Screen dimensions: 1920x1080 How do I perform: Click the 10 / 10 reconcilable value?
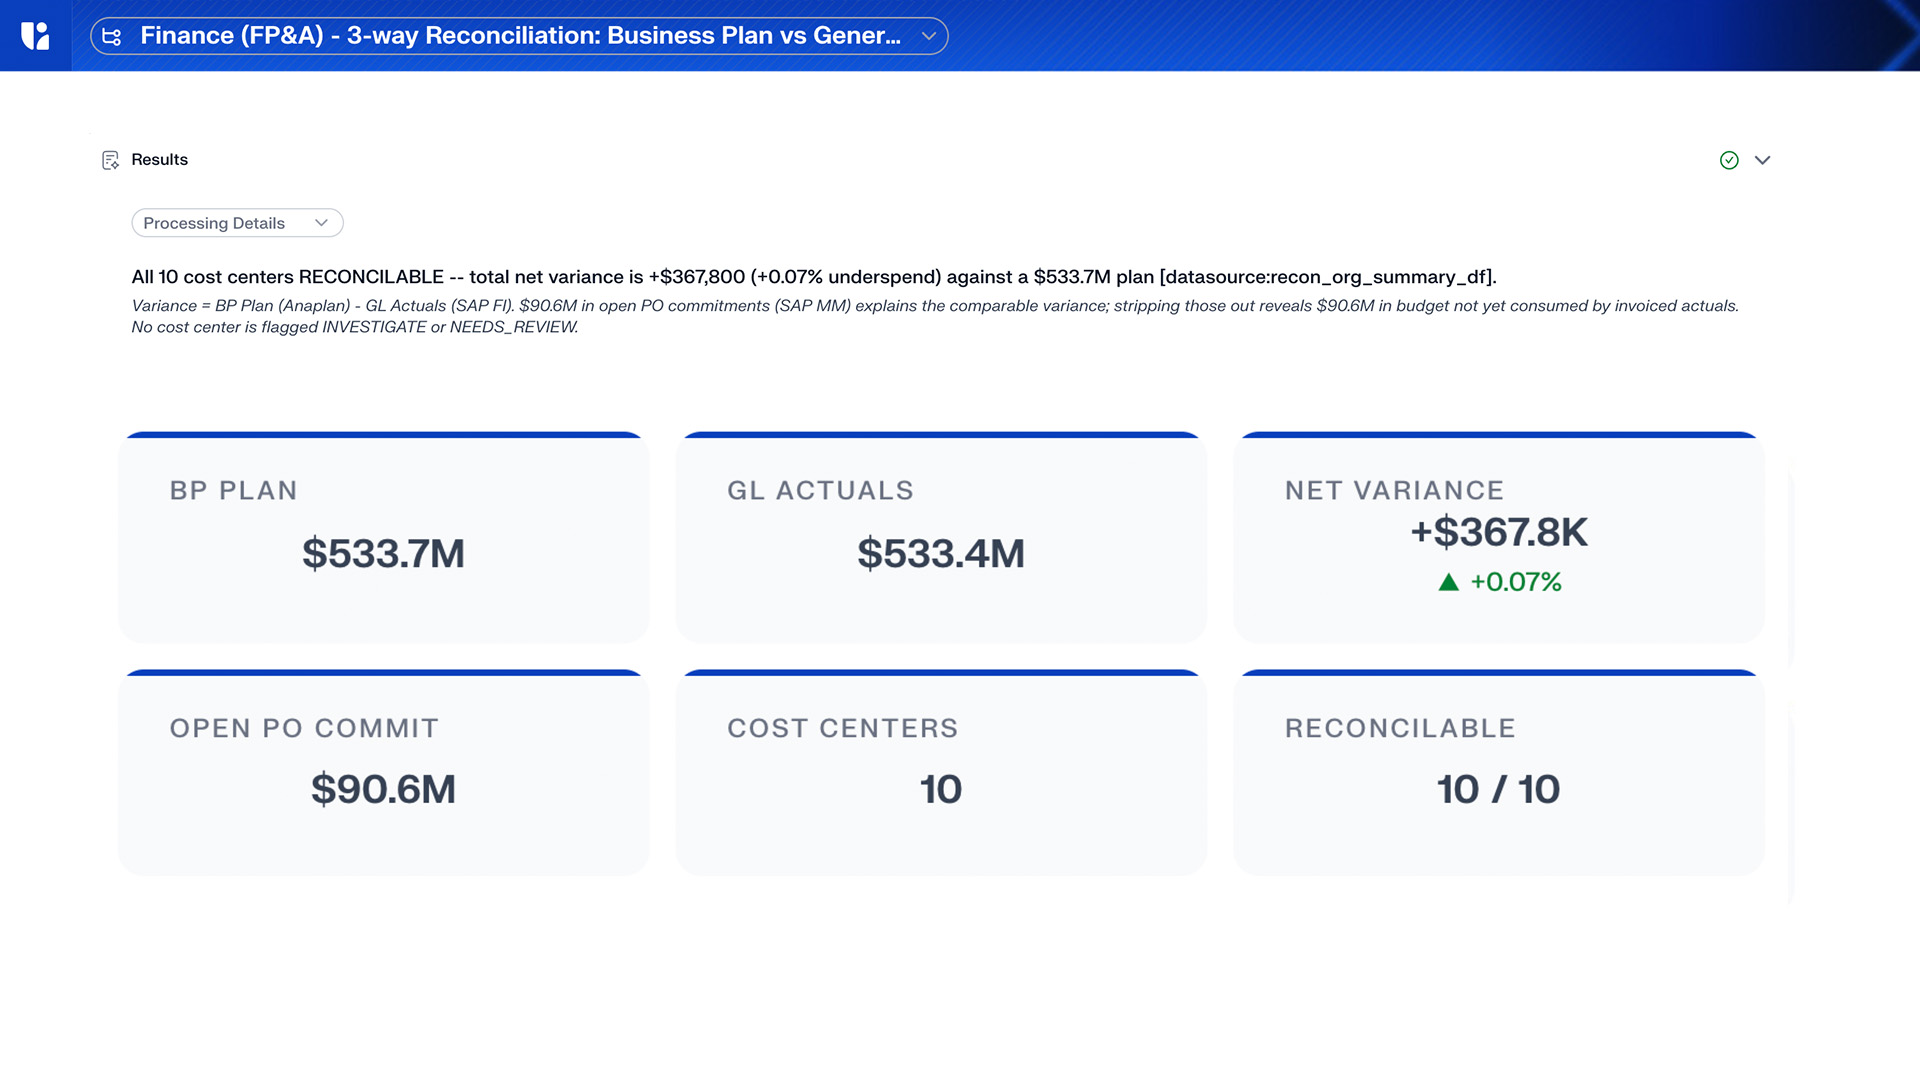1499,789
